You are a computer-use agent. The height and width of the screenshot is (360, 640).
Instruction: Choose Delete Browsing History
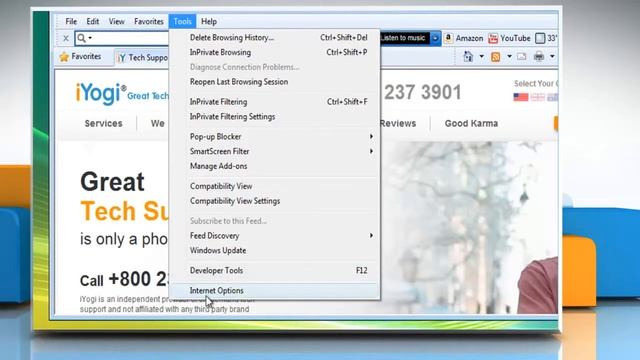274,38
